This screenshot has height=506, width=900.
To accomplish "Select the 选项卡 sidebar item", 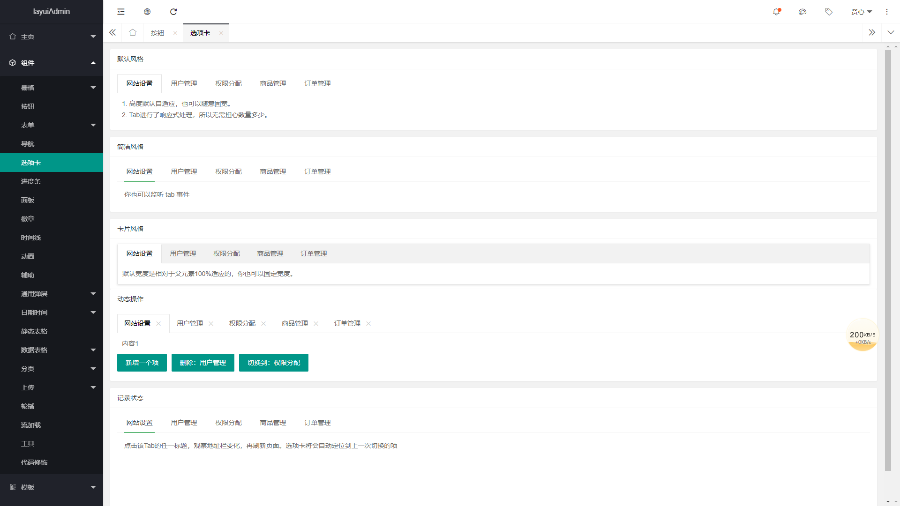I will (x=52, y=163).
